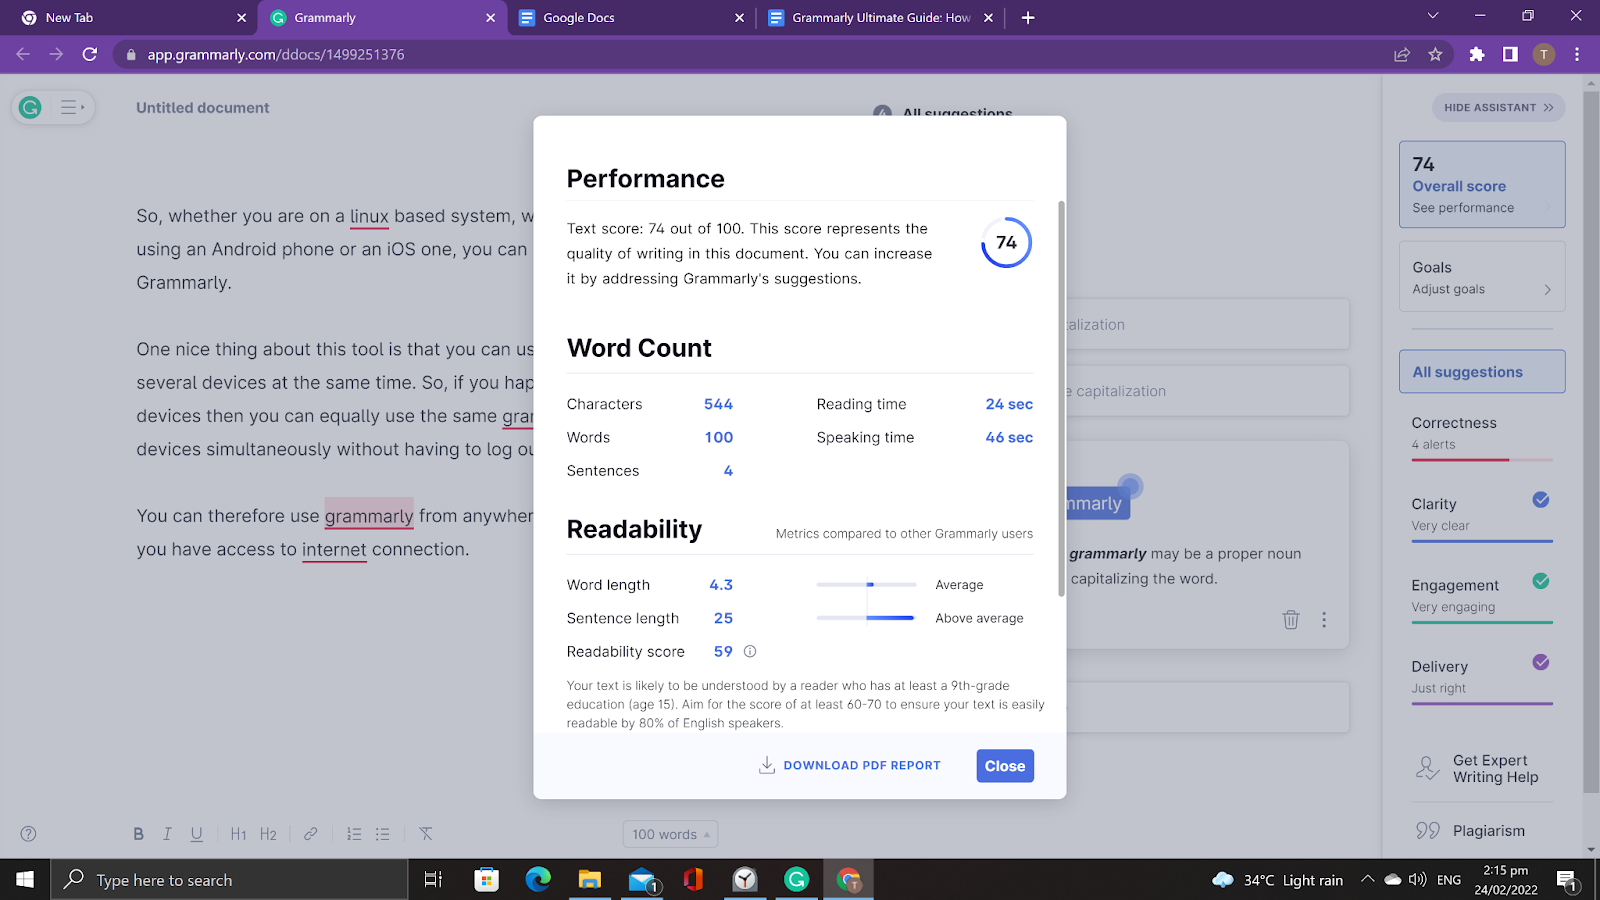Click the Get Expert Writing Help icon
The image size is (1600, 900).
point(1427,769)
